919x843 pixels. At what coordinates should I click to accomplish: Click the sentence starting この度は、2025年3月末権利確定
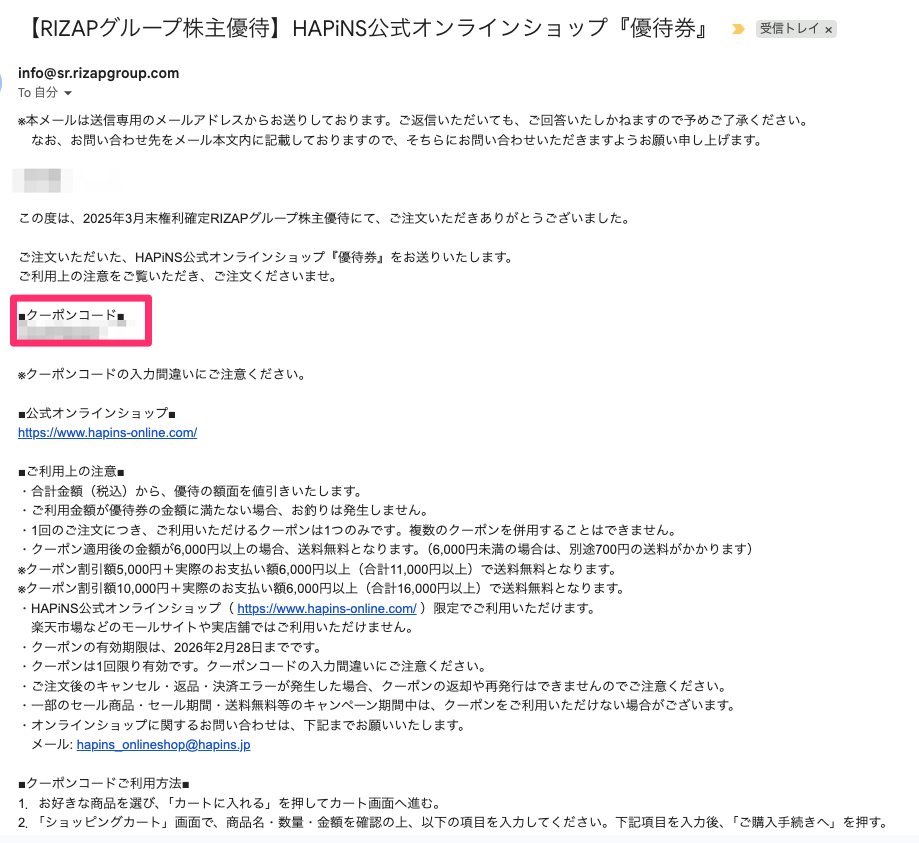[x=324, y=219]
